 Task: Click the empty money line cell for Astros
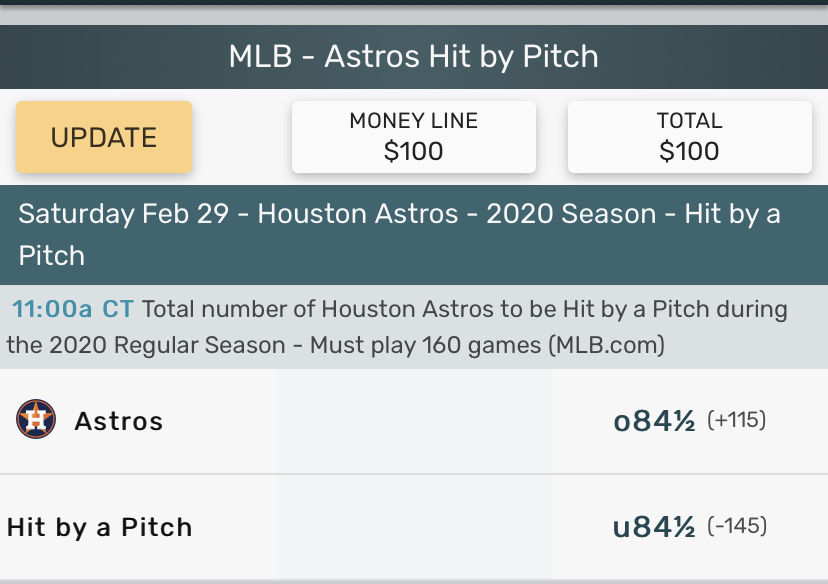click(414, 421)
